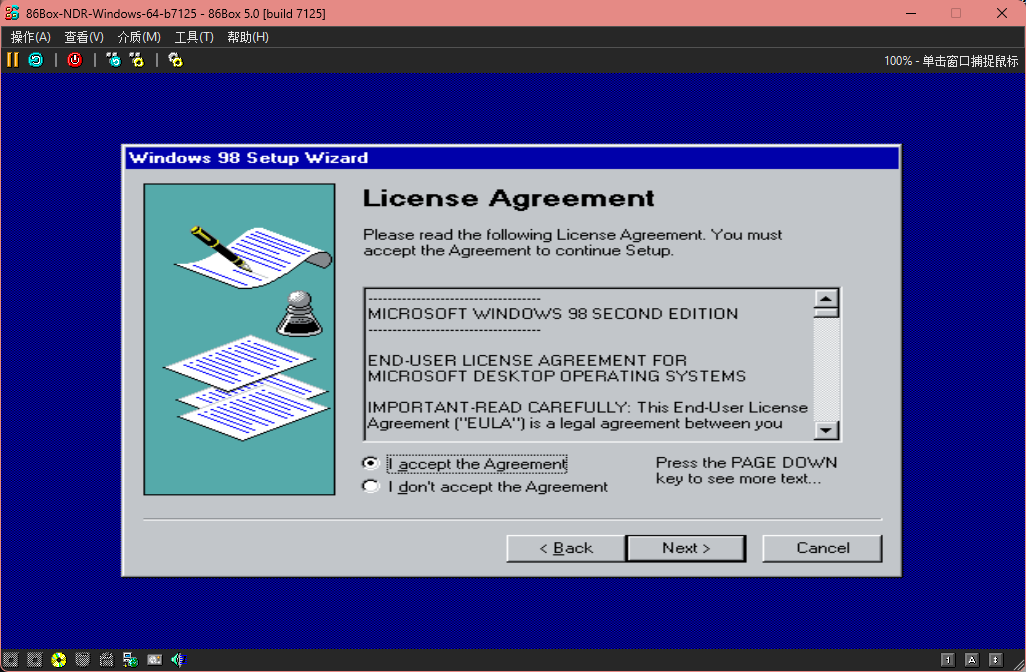Click 'END-USER LICENSE AGREEMENT FOR' text line
Viewport: 1026px width, 672px height.
527,361
